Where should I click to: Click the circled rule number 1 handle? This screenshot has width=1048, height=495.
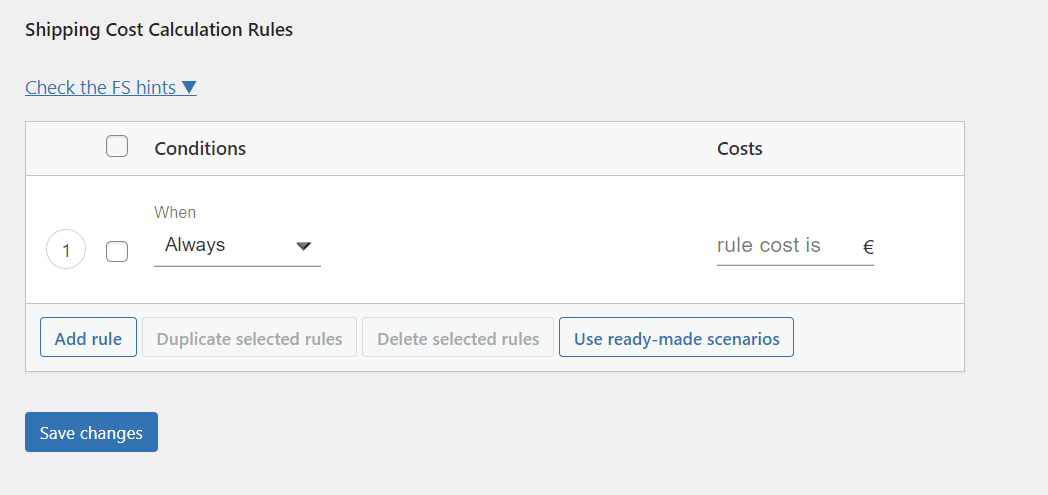click(x=66, y=251)
